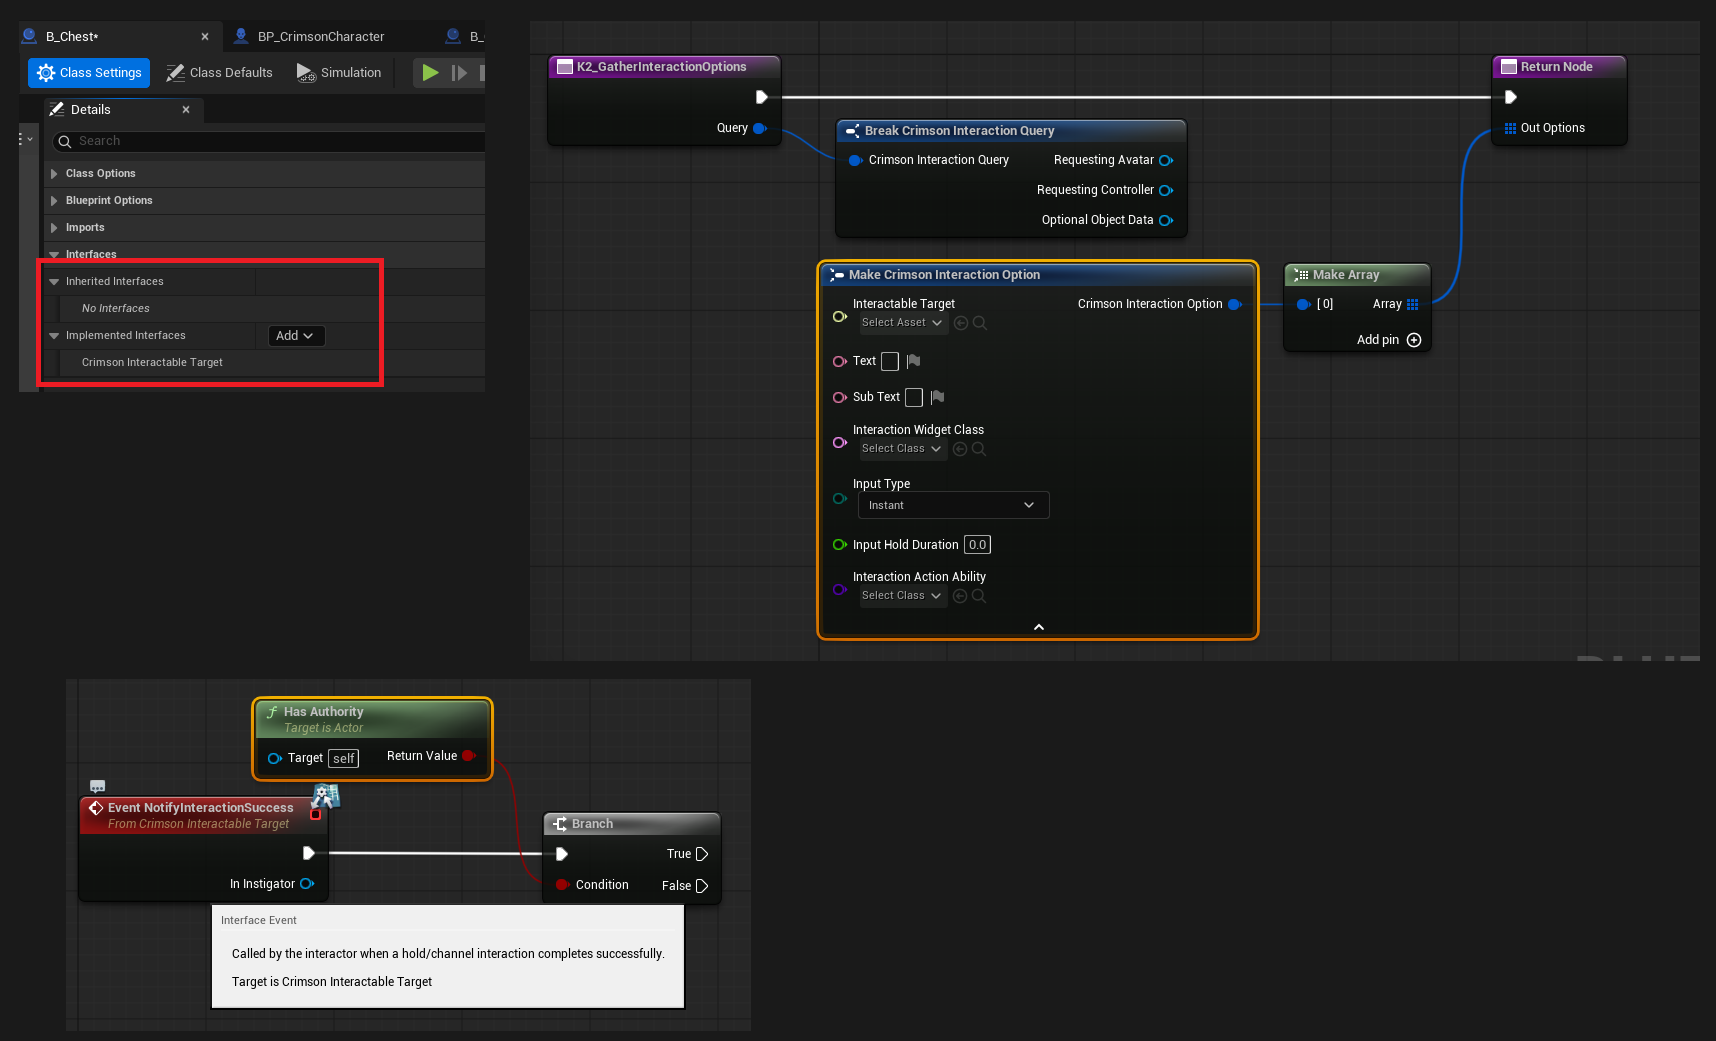Click the Simulation toolbar button

coord(339,73)
